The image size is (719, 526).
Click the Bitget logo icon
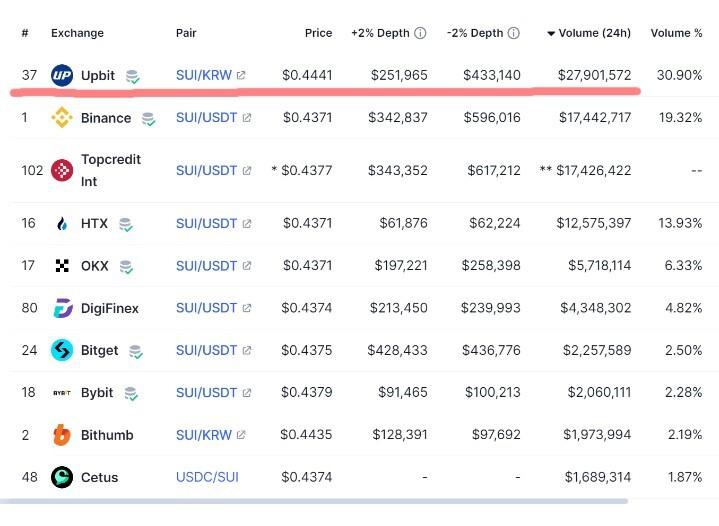click(62, 350)
